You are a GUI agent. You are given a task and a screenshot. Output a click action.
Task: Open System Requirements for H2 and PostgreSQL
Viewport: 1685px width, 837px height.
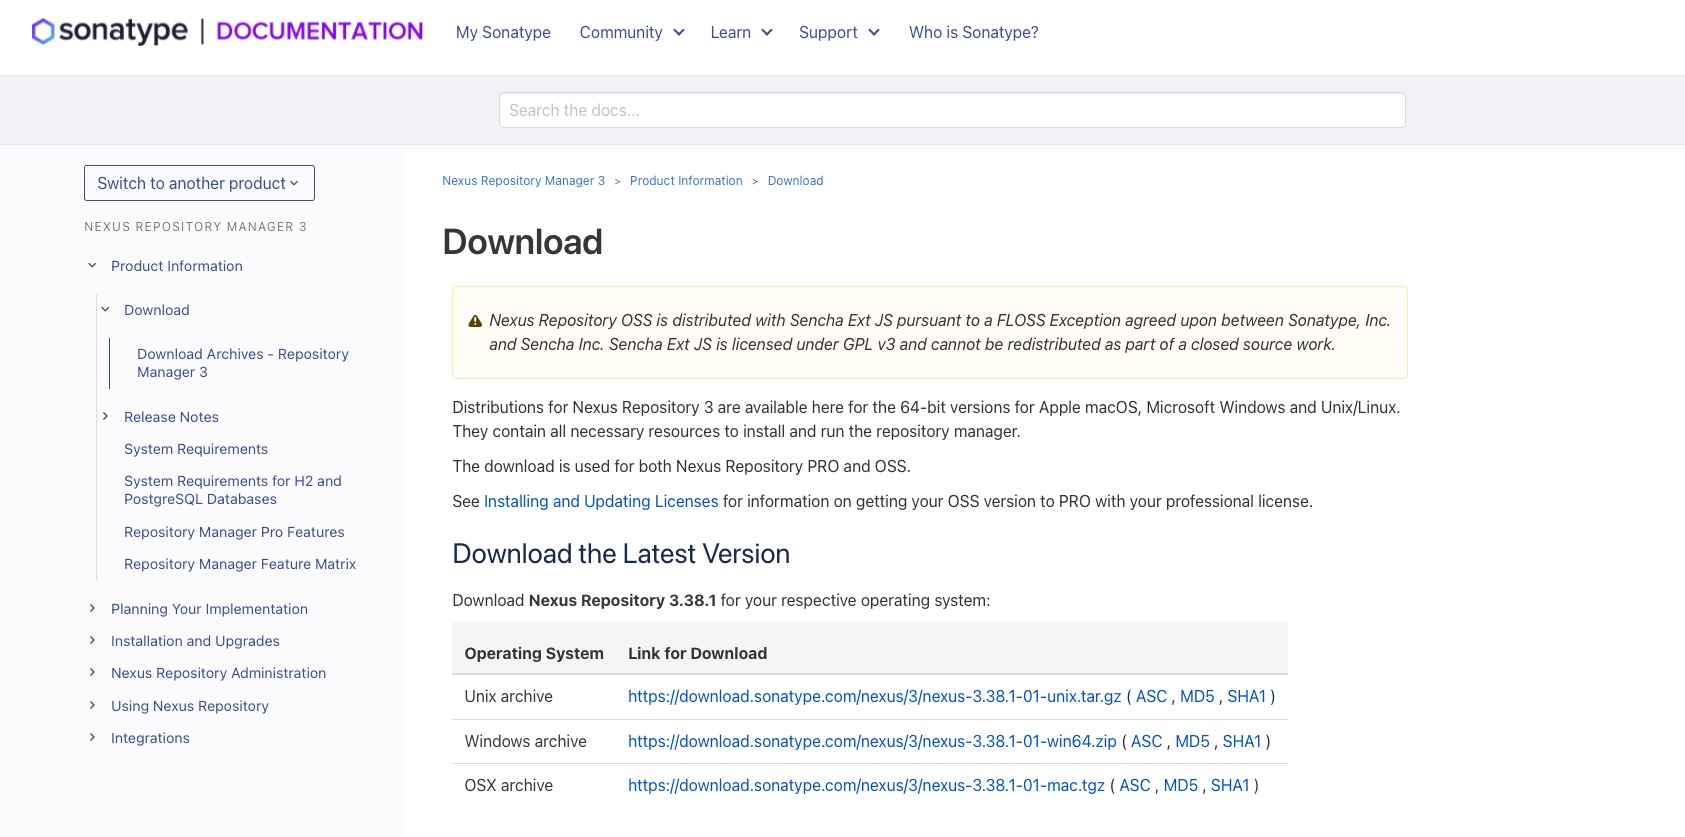tap(233, 490)
